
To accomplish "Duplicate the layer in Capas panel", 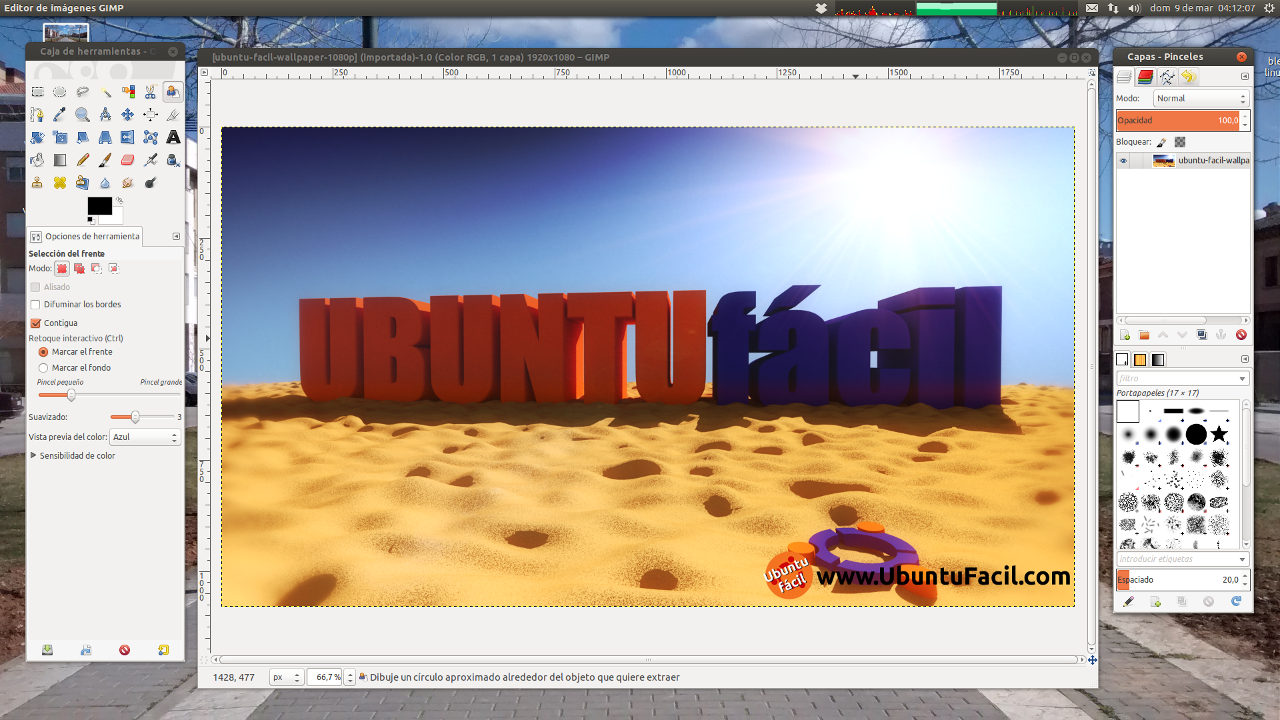I will pyautogui.click(x=1202, y=335).
